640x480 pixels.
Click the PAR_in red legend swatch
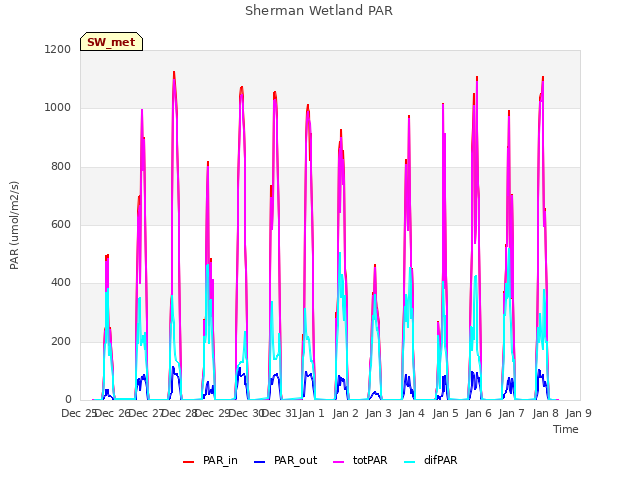189,461
